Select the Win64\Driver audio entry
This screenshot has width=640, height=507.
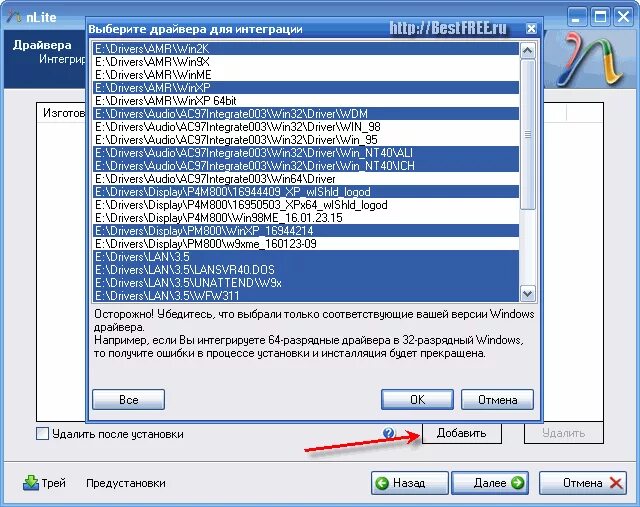306,179
